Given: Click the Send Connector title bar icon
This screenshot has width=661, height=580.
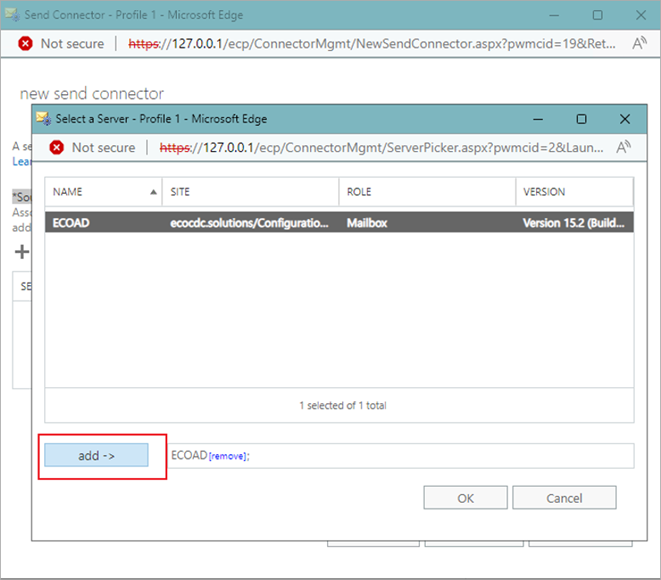Looking at the screenshot, I should tap(13, 15).
